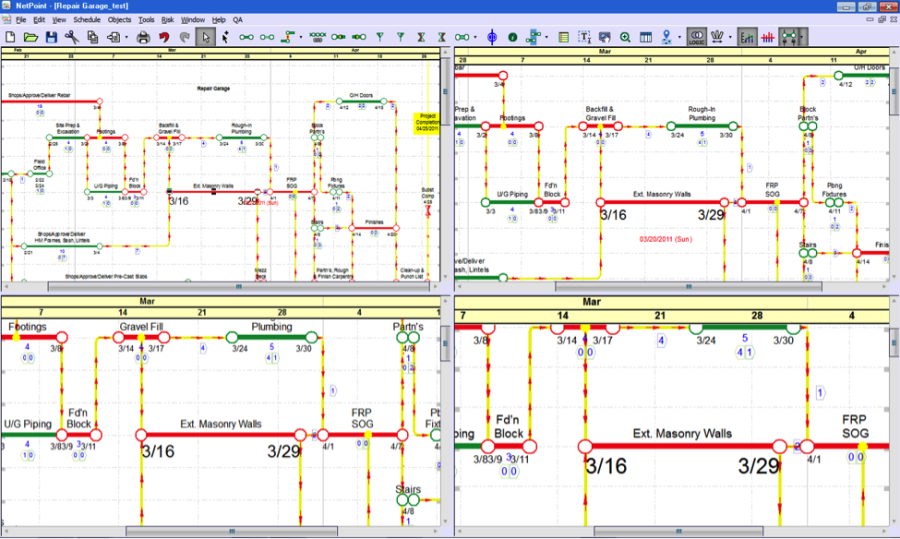The image size is (900, 539).
Task: Click the red Undo arrow
Action: coord(165,37)
